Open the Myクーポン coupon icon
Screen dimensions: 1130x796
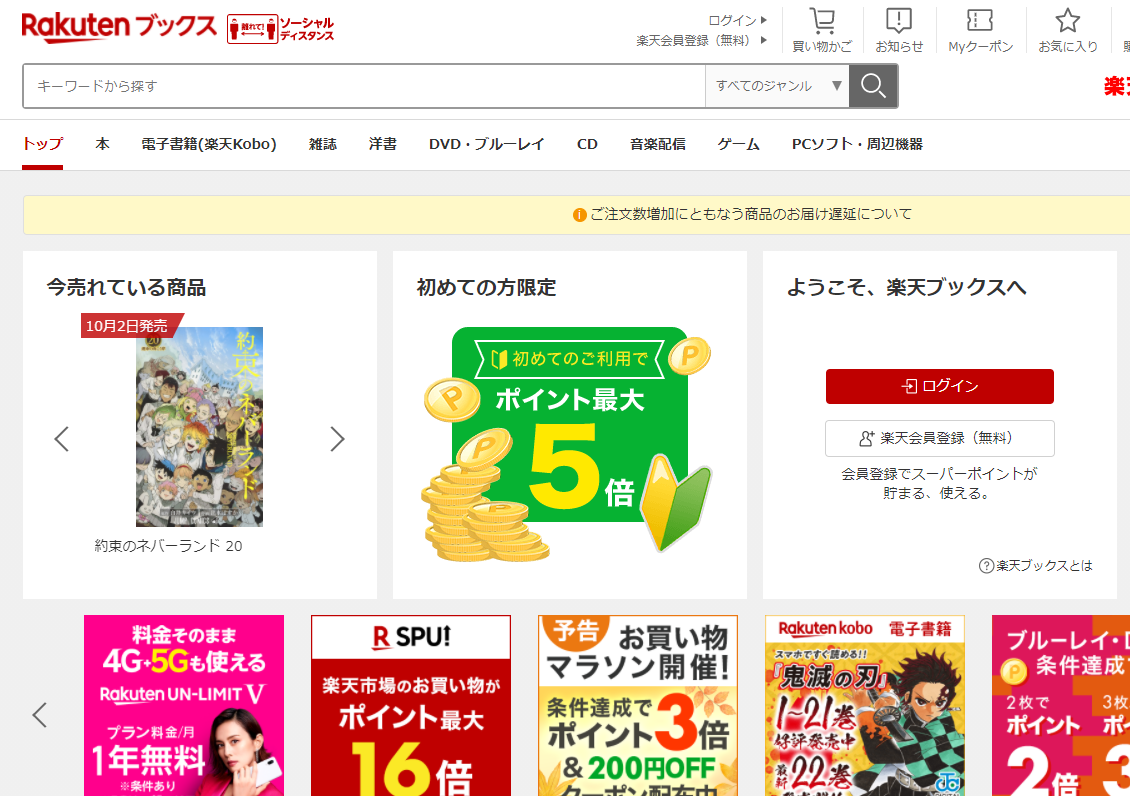coord(980,30)
